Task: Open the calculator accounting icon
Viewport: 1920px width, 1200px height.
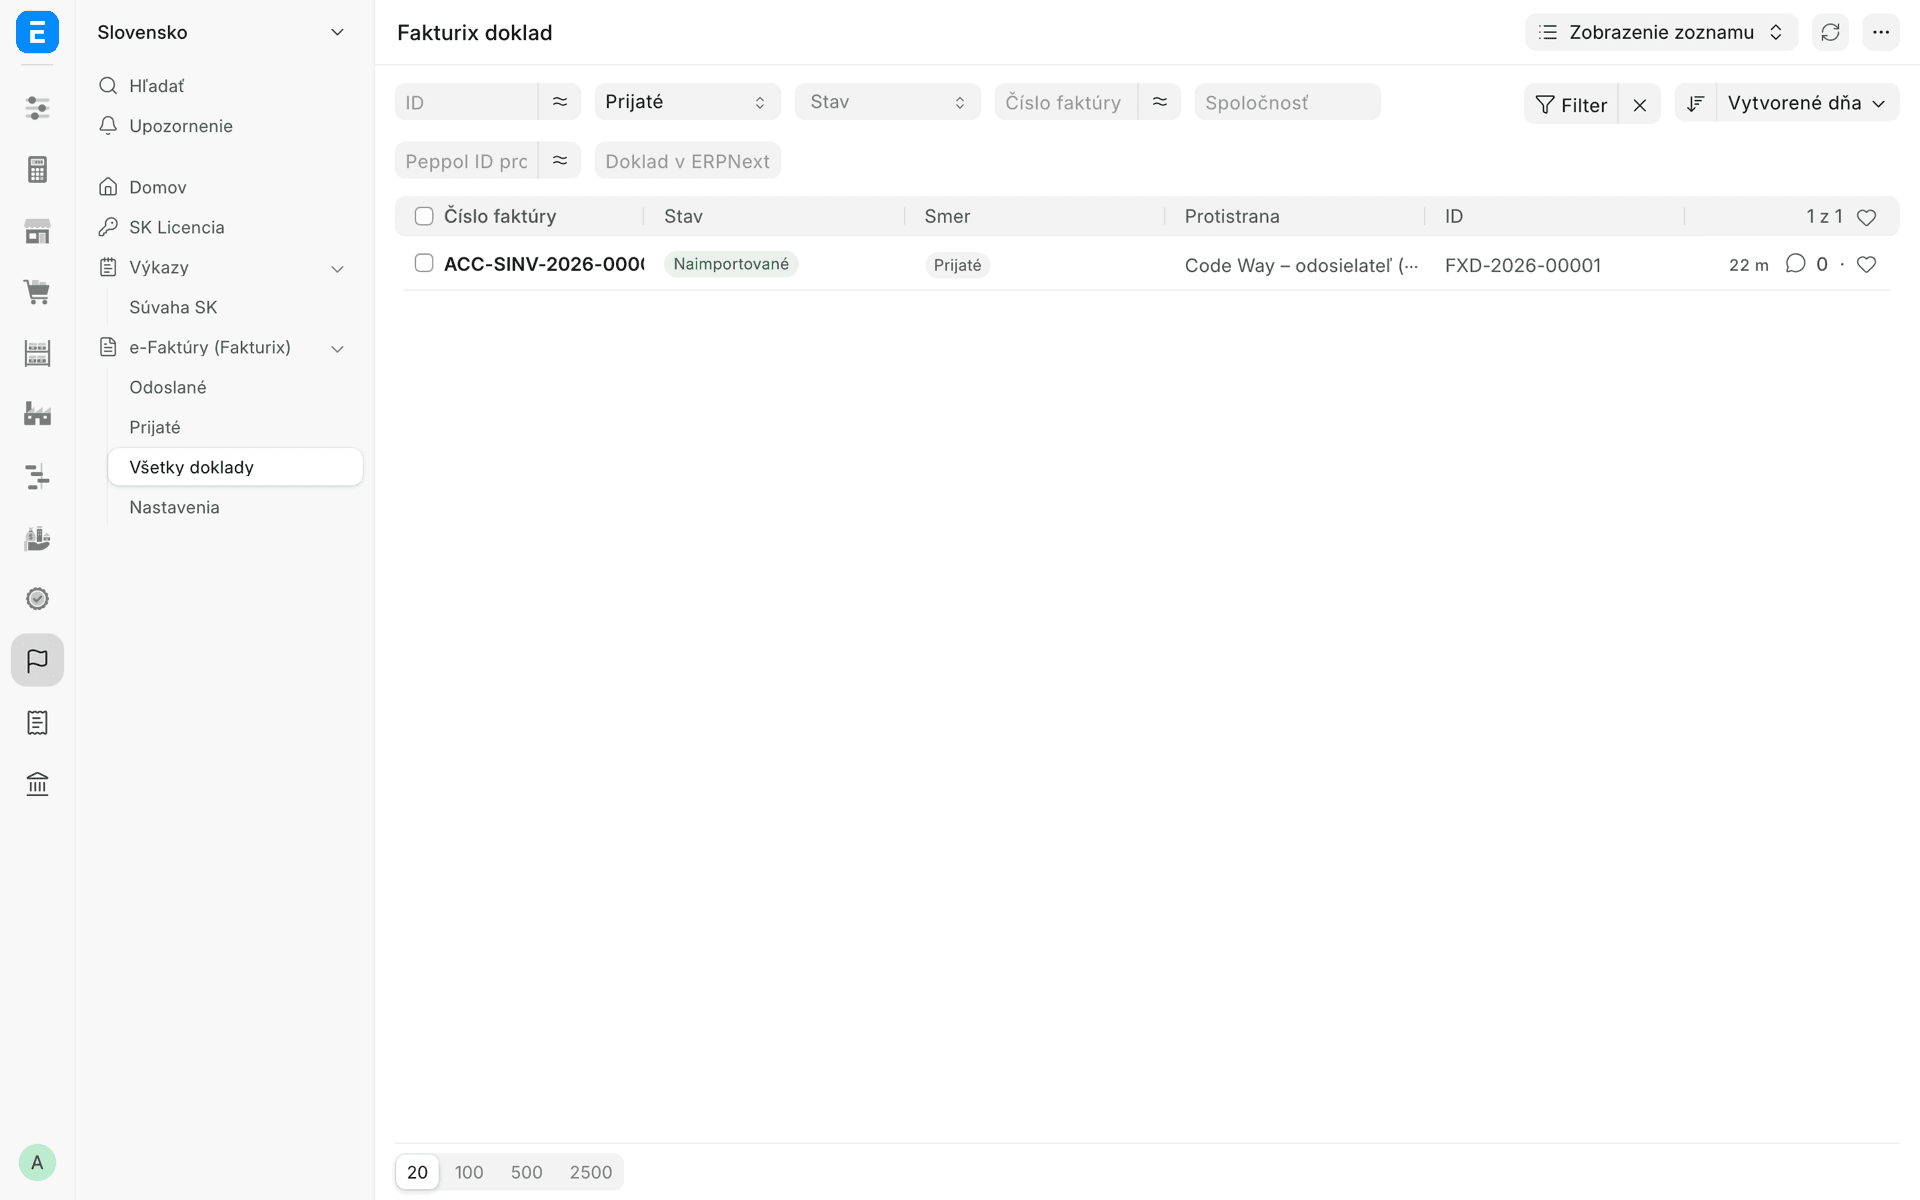Action: [x=37, y=170]
